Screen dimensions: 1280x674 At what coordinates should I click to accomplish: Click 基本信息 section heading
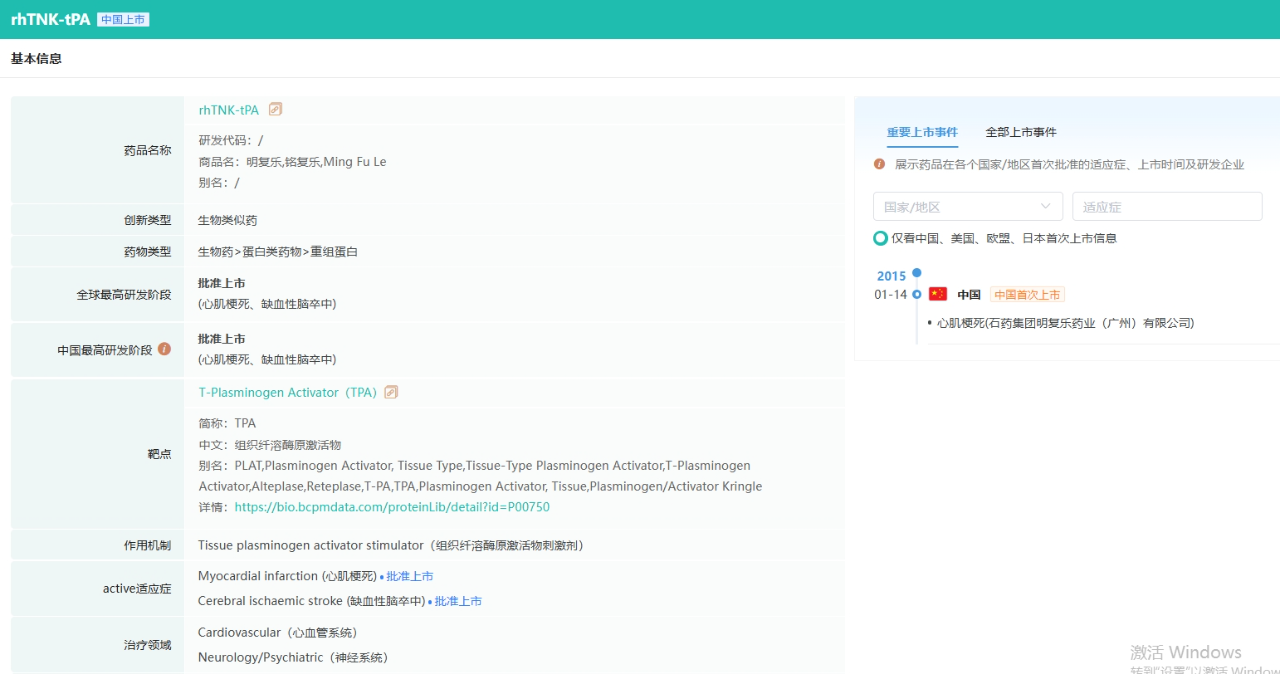point(36,59)
